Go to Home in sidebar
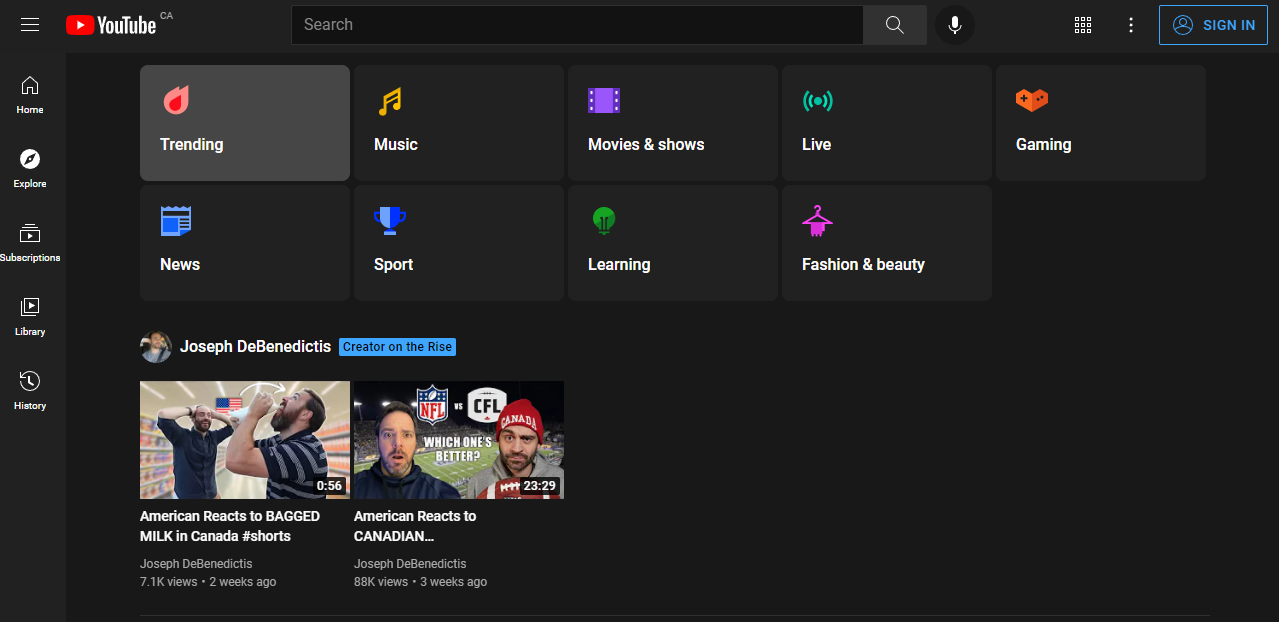 (30, 95)
